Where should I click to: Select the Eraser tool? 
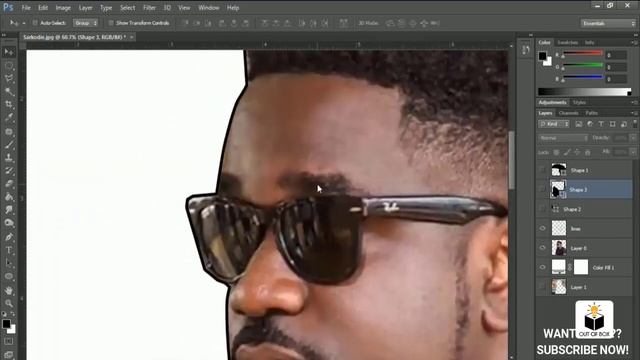coord(9,184)
